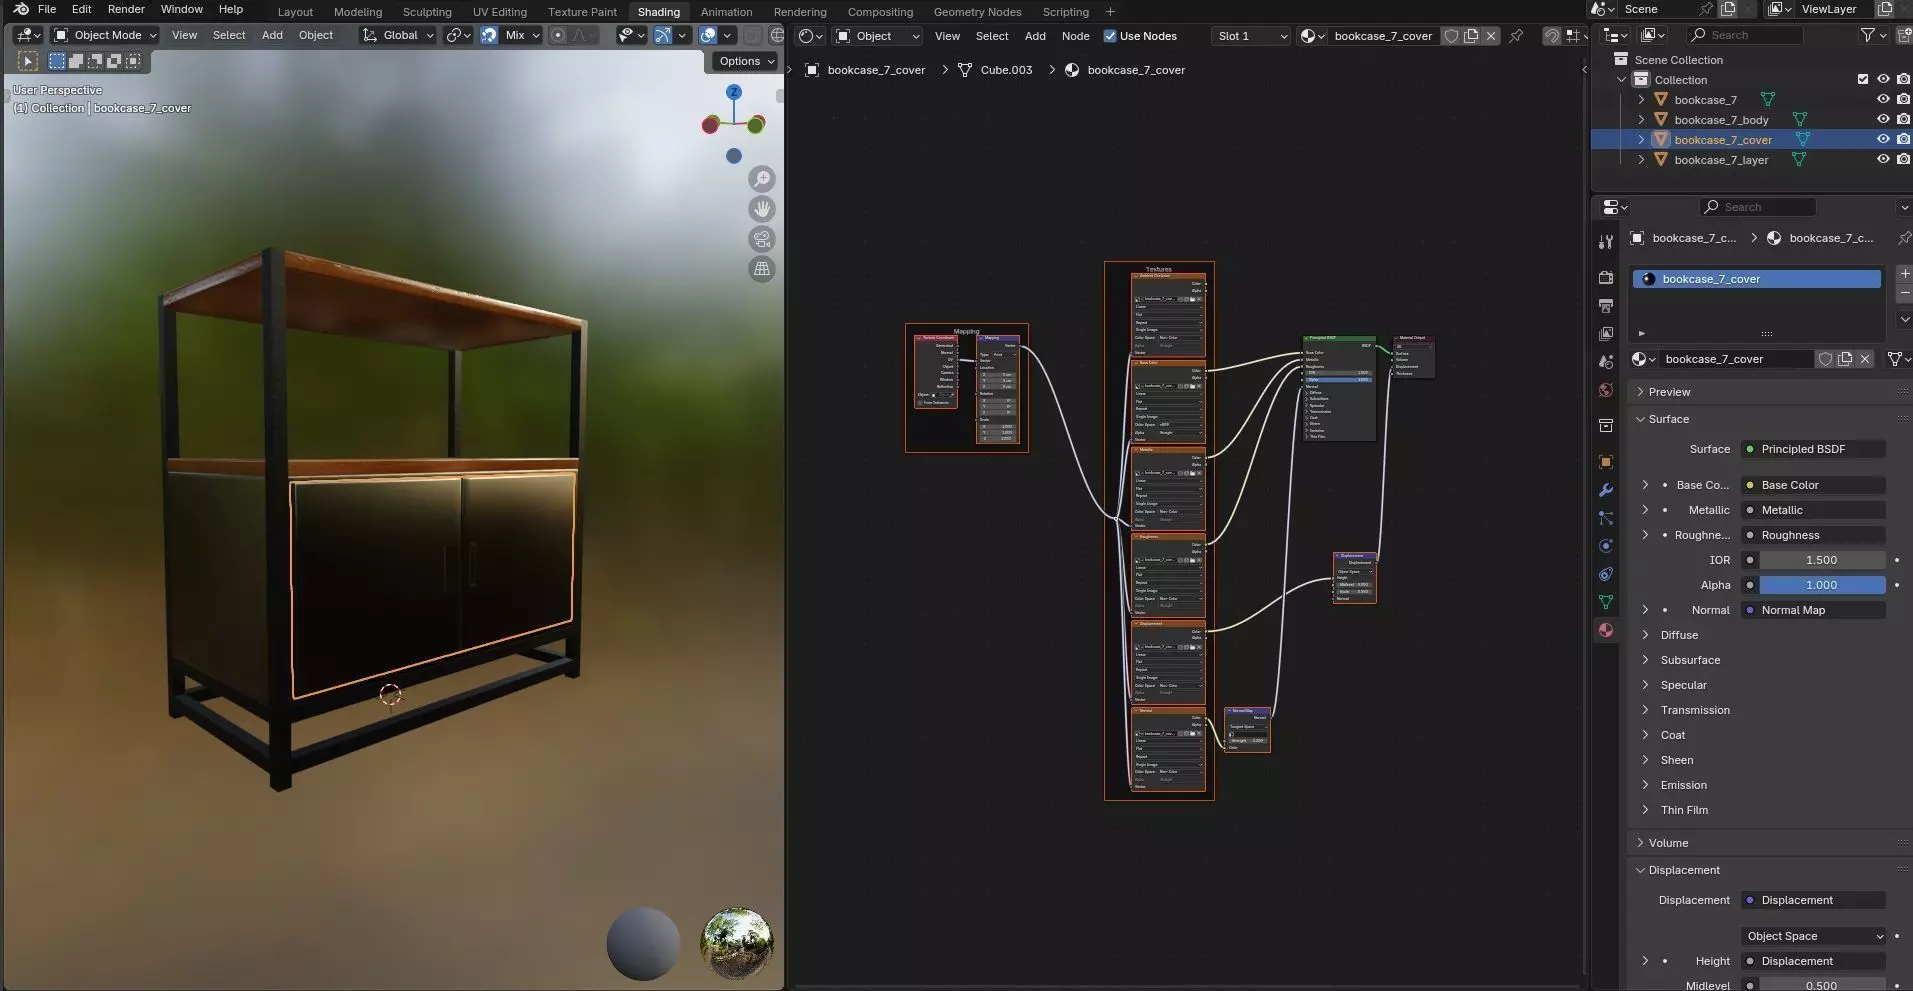Toggle Collection exclude checkbox in outliner
This screenshot has width=1913, height=991.
pos(1863,79)
